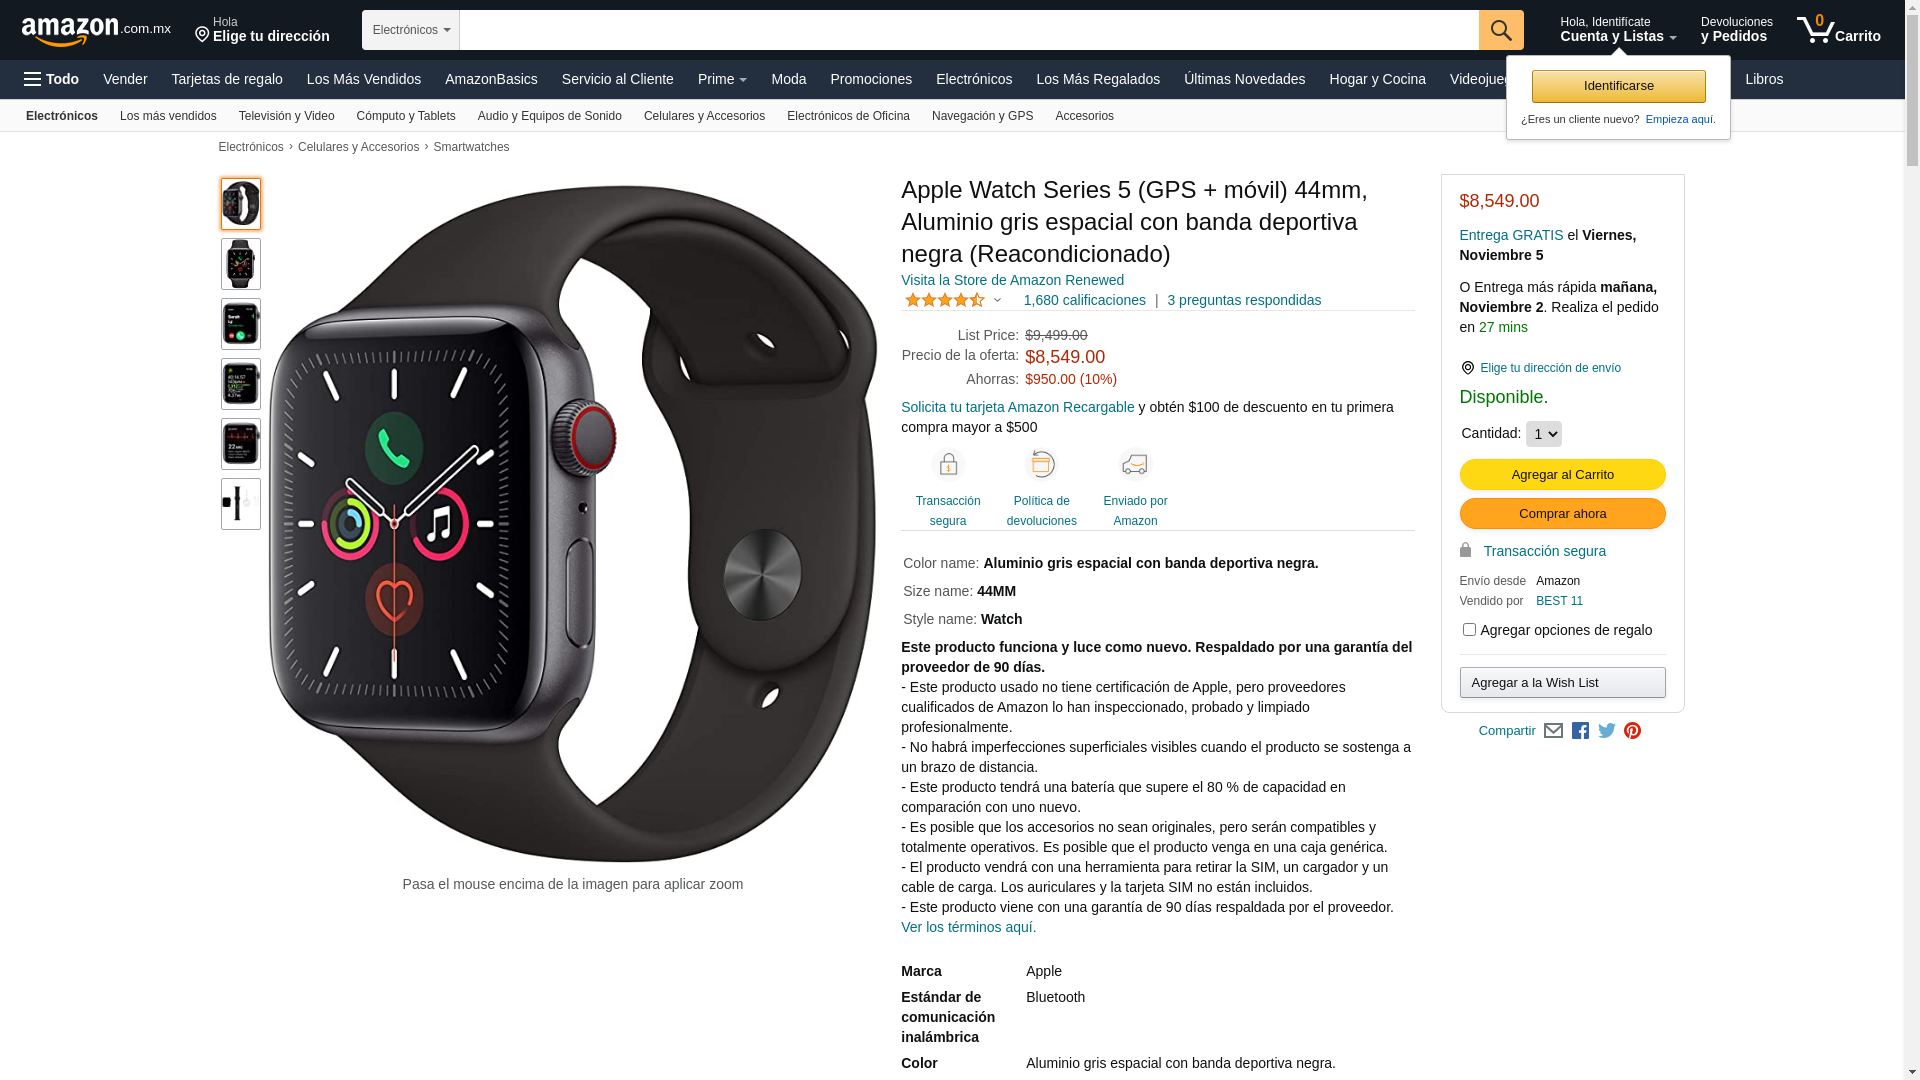This screenshot has width=1920, height=1080.
Task: Expand the star rating breakdown arrow
Action: [997, 300]
